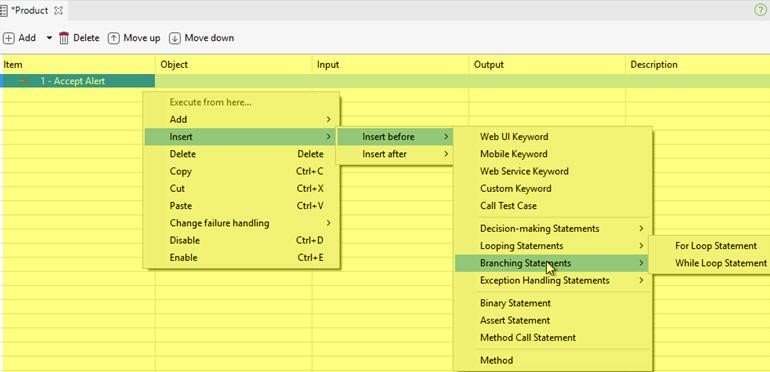Choose For Loop Statement
The width and height of the screenshot is (770, 372).
coord(710,246)
